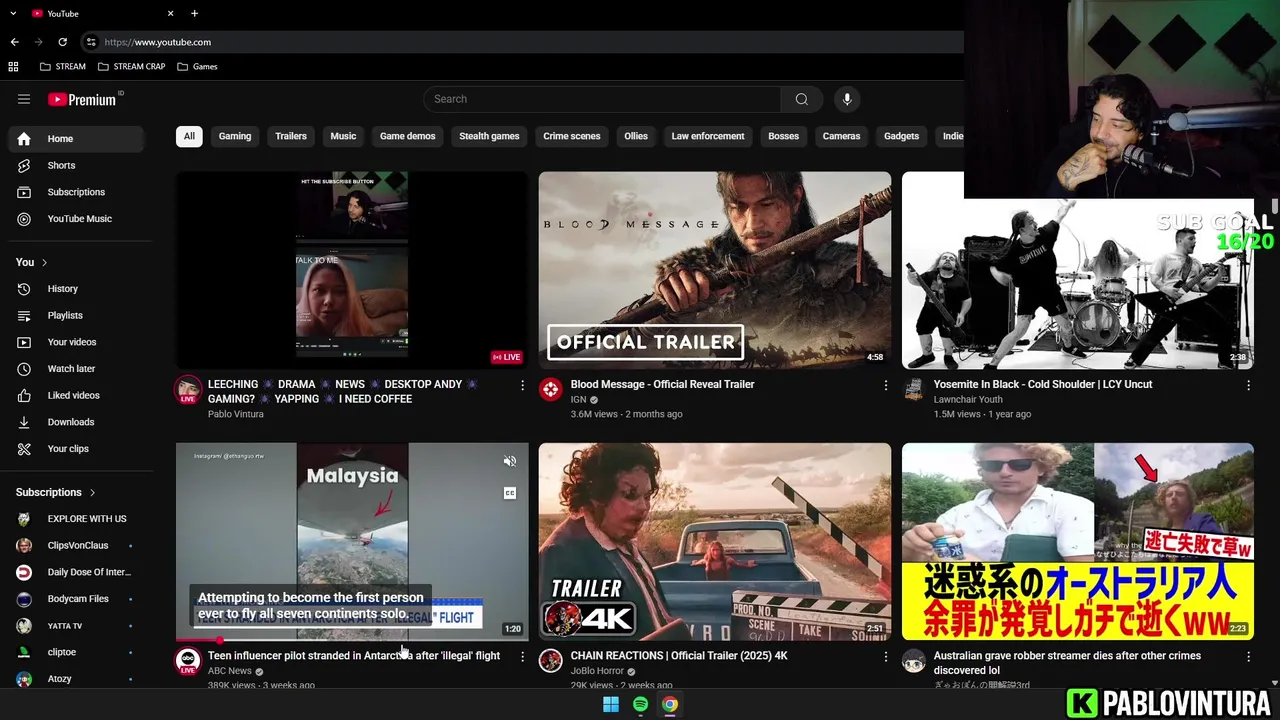
Task: Open the YouTube hamburger guide menu
Action: coord(24,99)
